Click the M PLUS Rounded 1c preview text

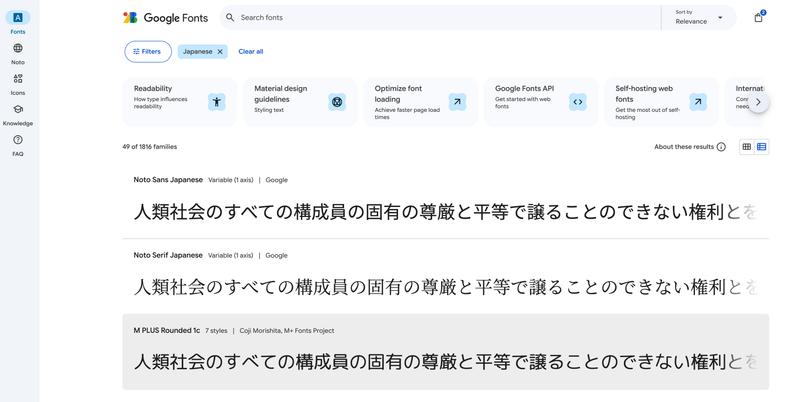(445, 362)
